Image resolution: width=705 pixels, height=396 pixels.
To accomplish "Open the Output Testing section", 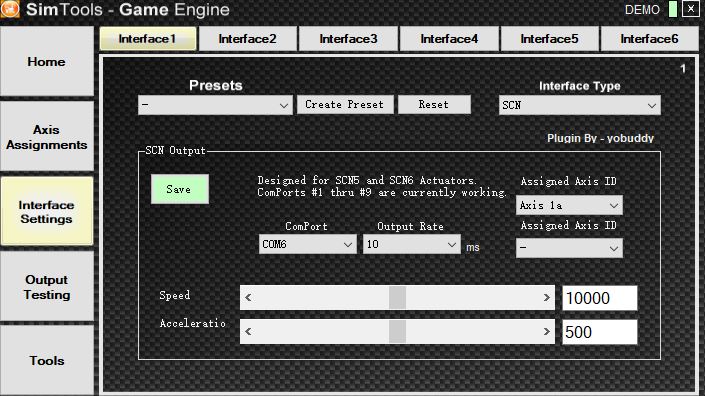I will [x=47, y=287].
